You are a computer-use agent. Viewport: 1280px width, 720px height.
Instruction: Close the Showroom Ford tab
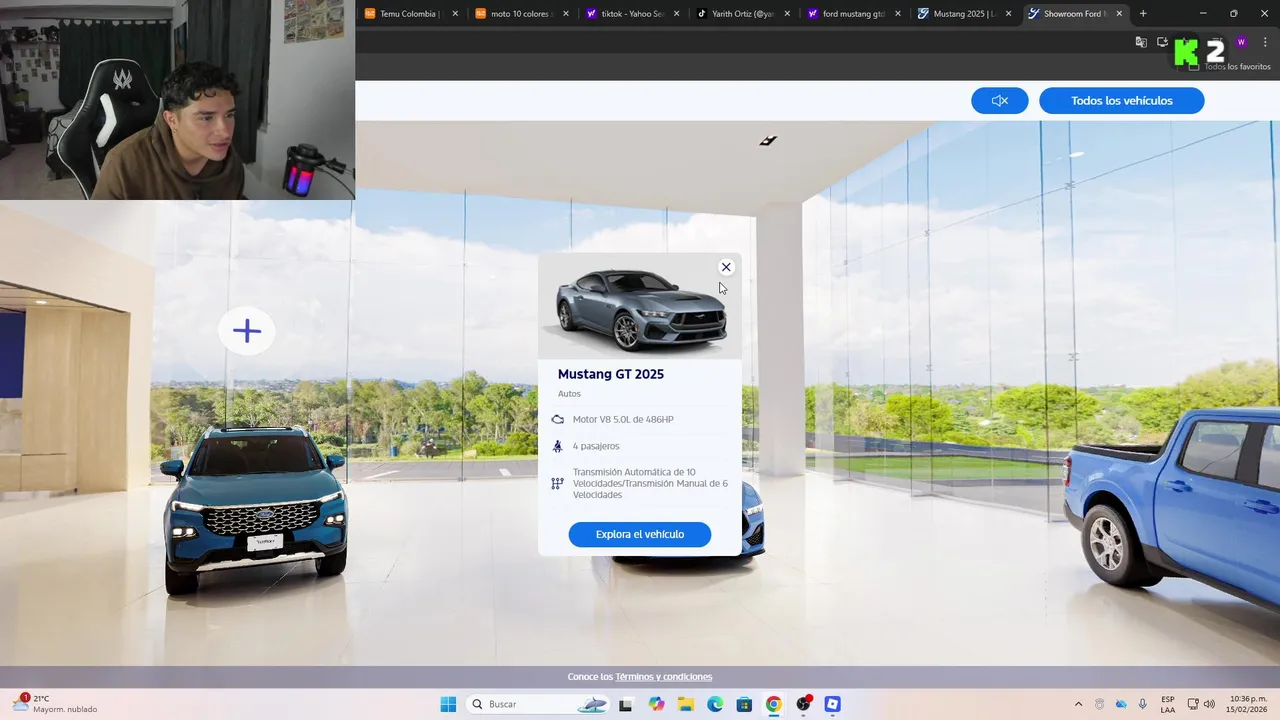(1119, 14)
